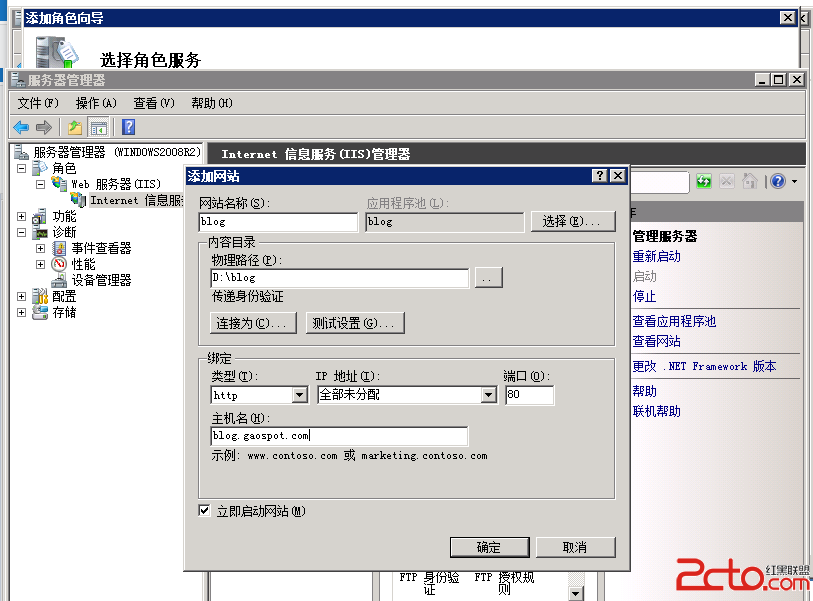Image resolution: width=813 pixels, height=601 pixels.
Task: Click the Home icon in IIS Manager bar
Action: coord(750,181)
